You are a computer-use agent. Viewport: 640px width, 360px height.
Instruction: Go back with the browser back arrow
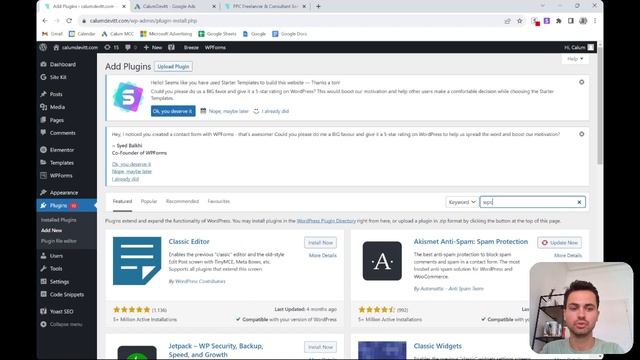tap(45, 21)
